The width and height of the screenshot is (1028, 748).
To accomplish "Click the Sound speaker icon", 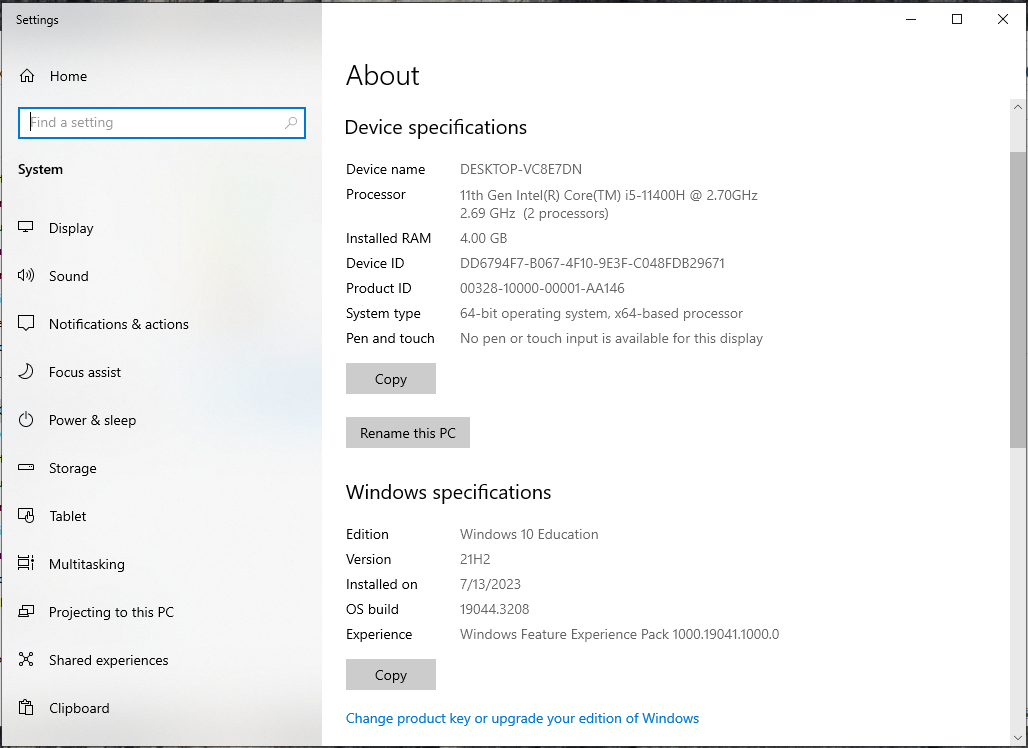I will [x=26, y=275].
